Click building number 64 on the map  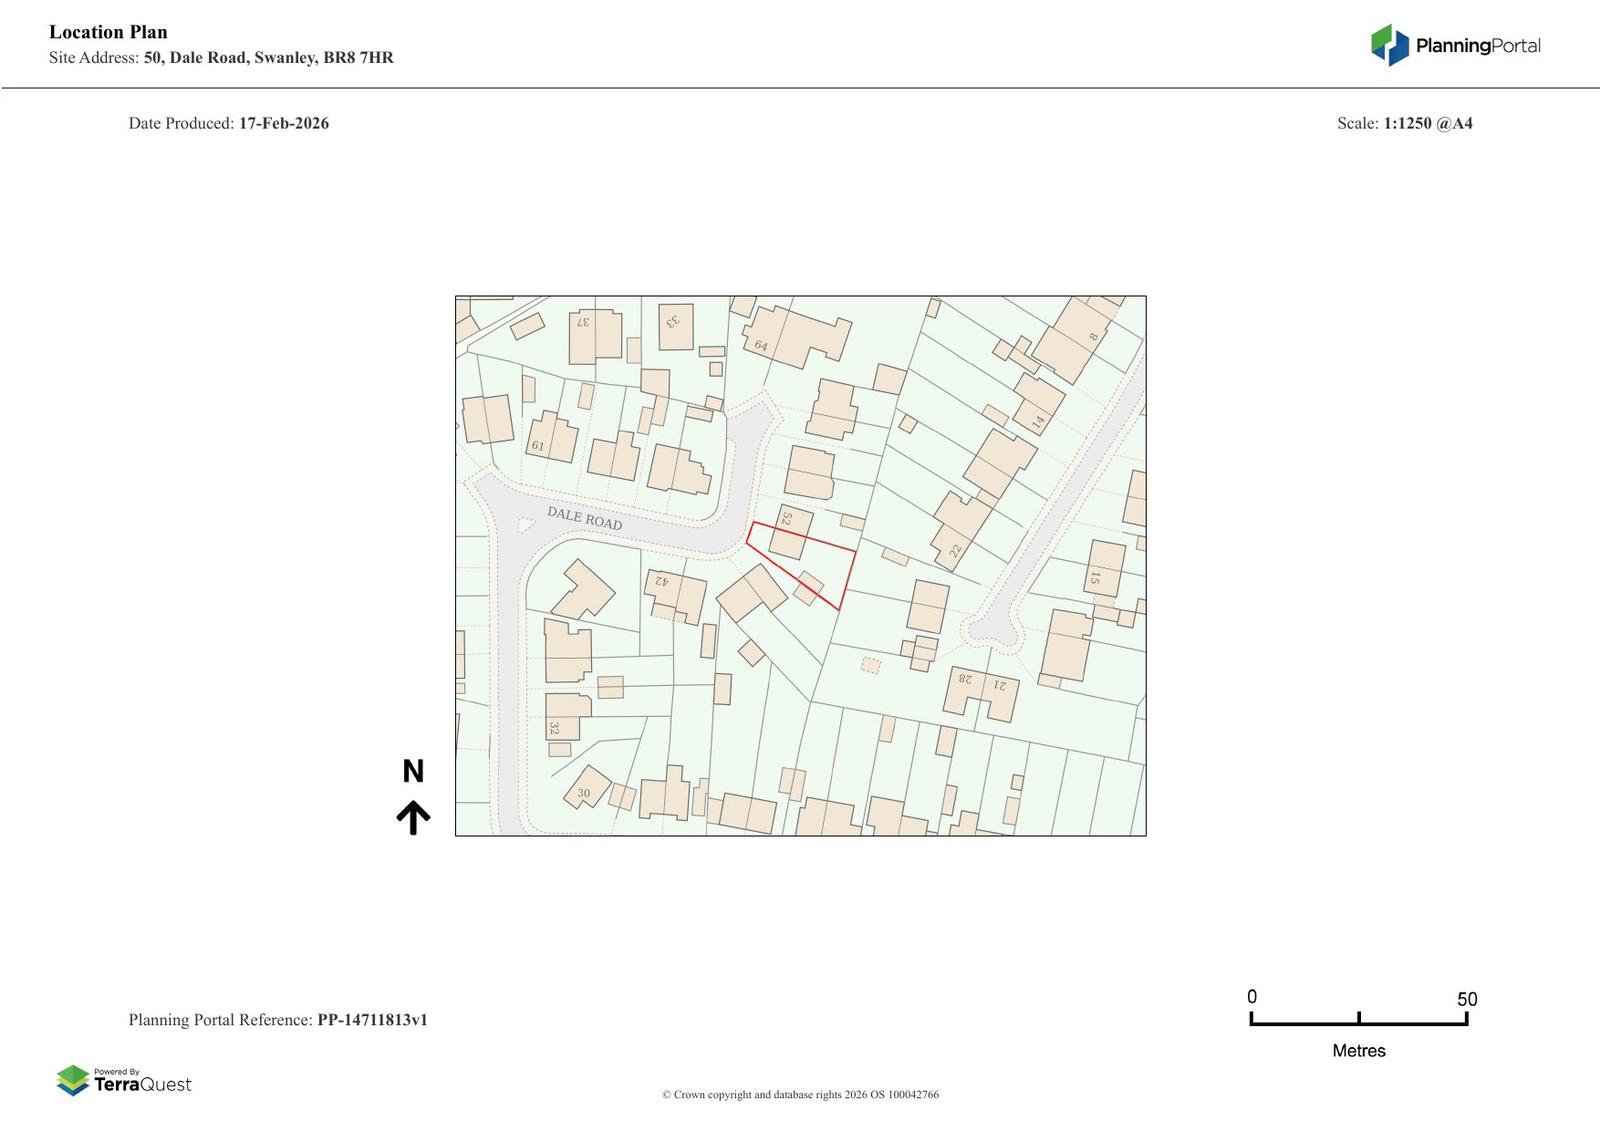761,346
